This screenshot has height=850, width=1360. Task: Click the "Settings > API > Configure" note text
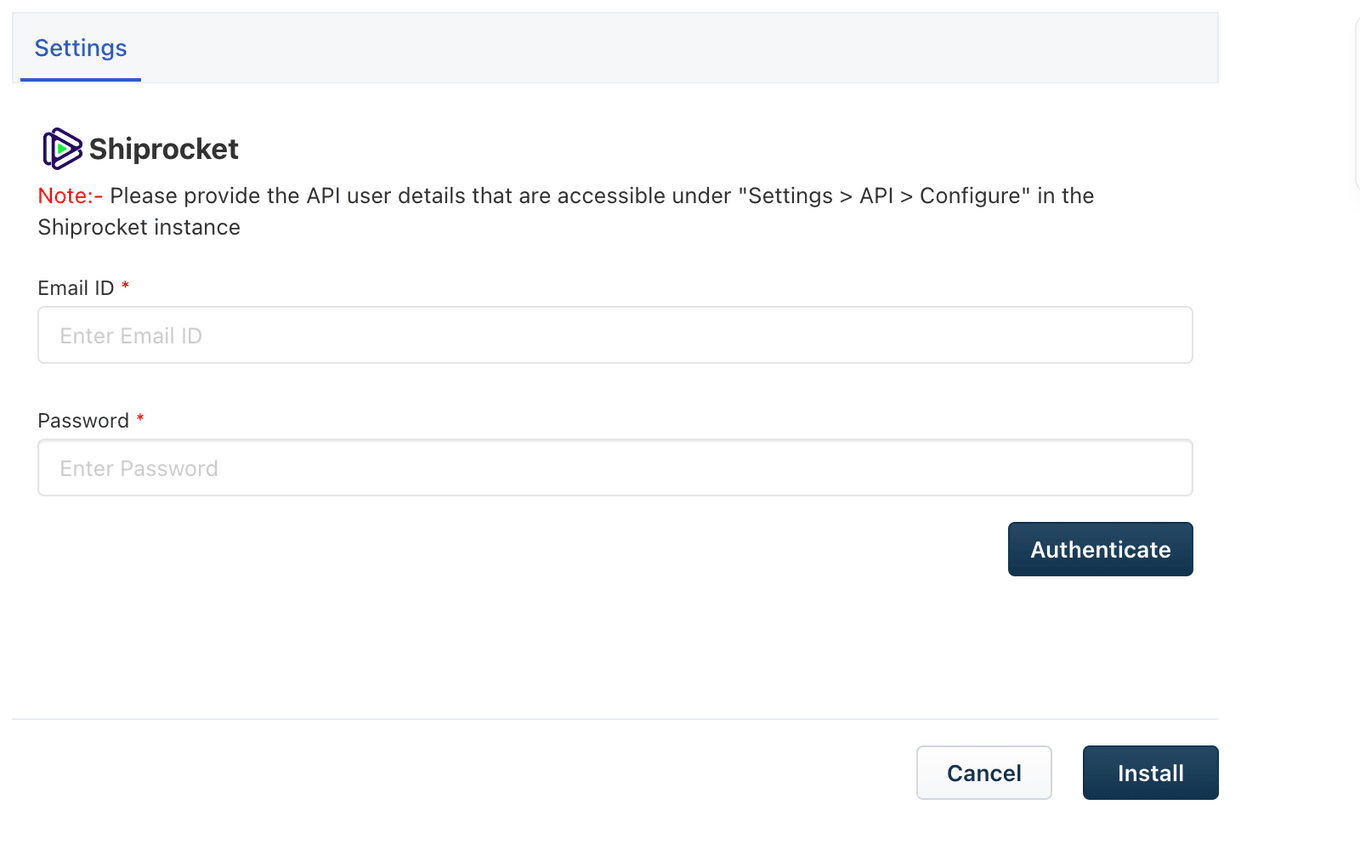884,195
